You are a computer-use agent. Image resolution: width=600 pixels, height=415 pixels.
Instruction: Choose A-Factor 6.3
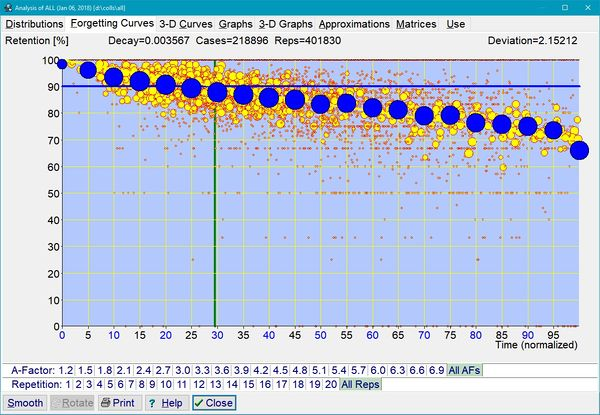398,370
